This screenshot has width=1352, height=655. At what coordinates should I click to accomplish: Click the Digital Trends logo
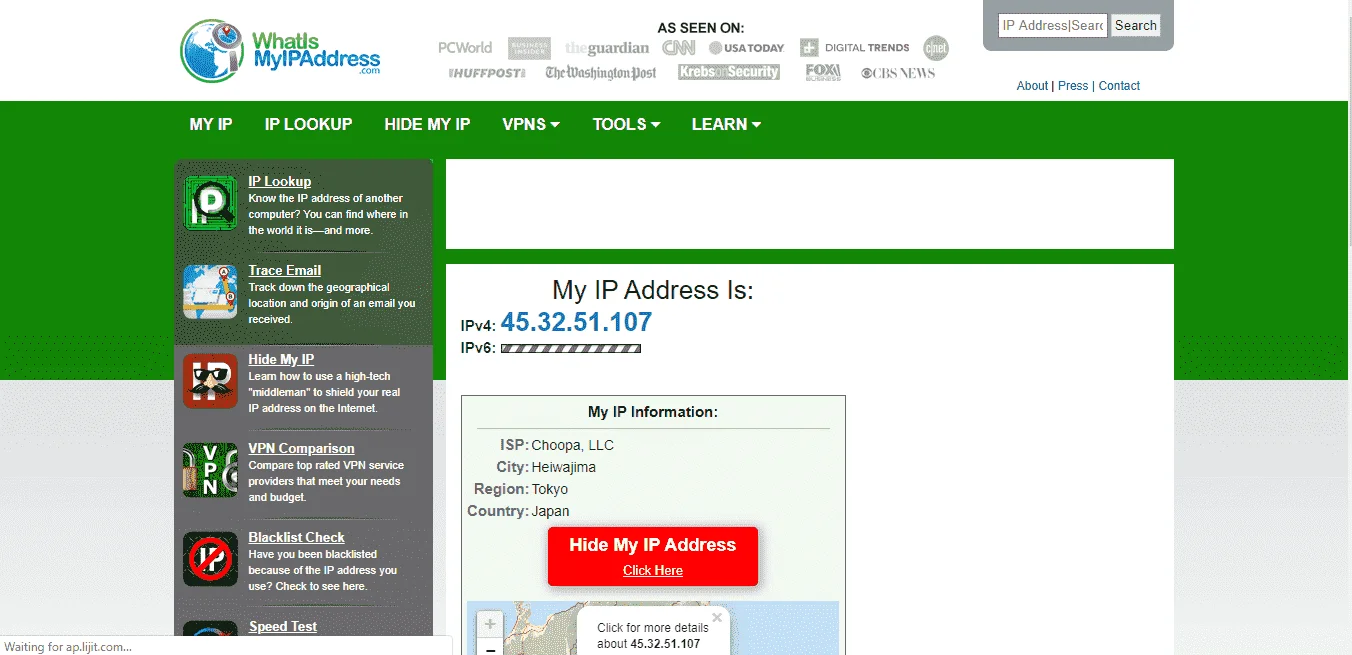coord(855,47)
